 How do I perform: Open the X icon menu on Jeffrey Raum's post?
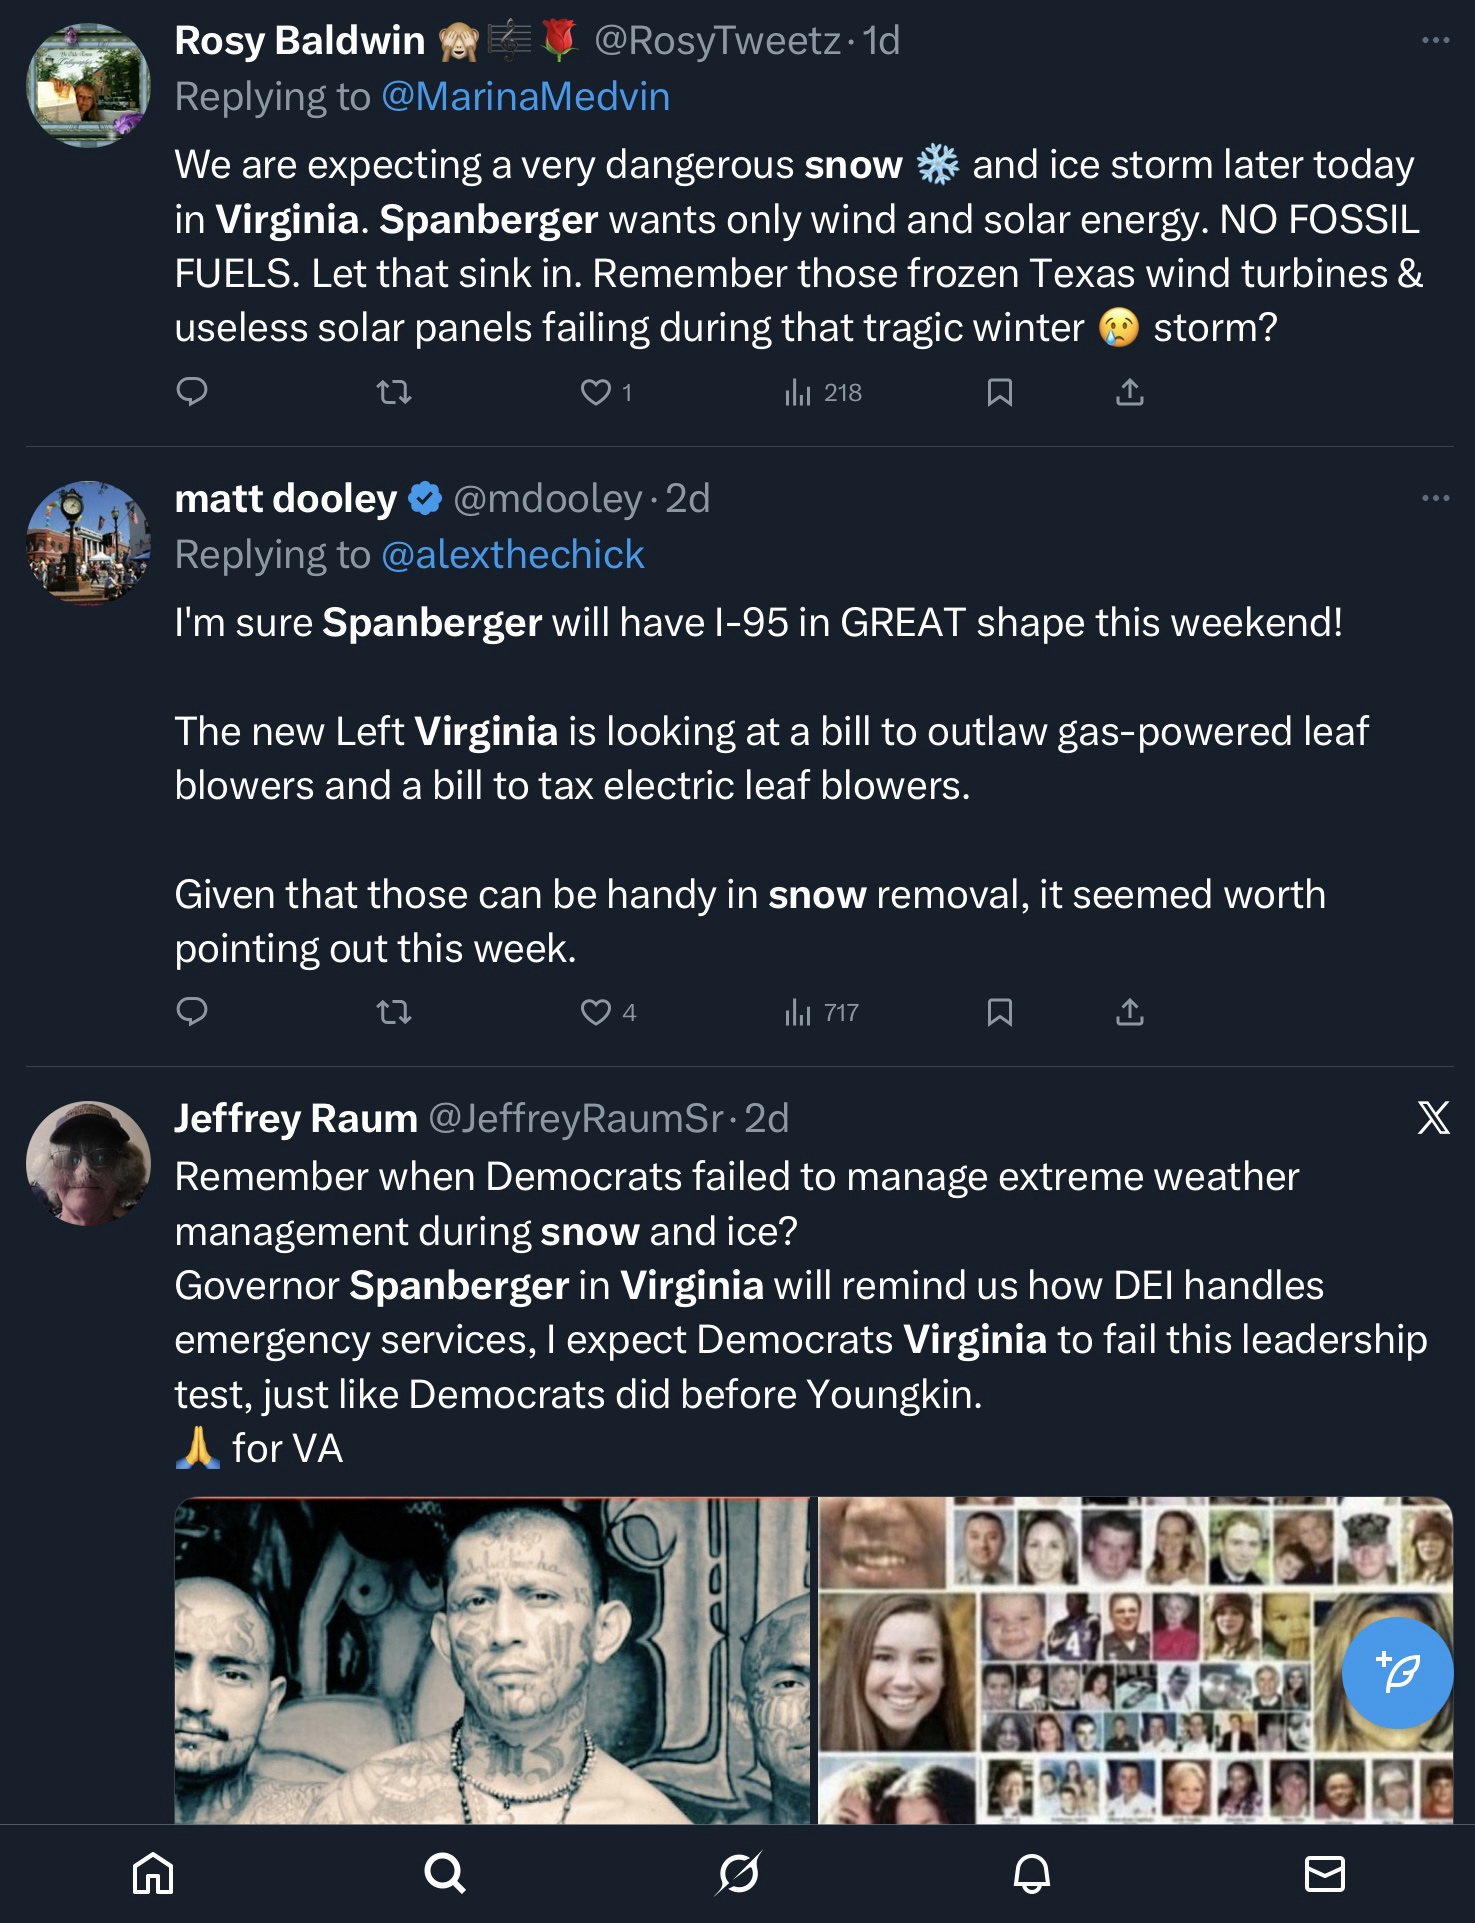[x=1433, y=1117]
